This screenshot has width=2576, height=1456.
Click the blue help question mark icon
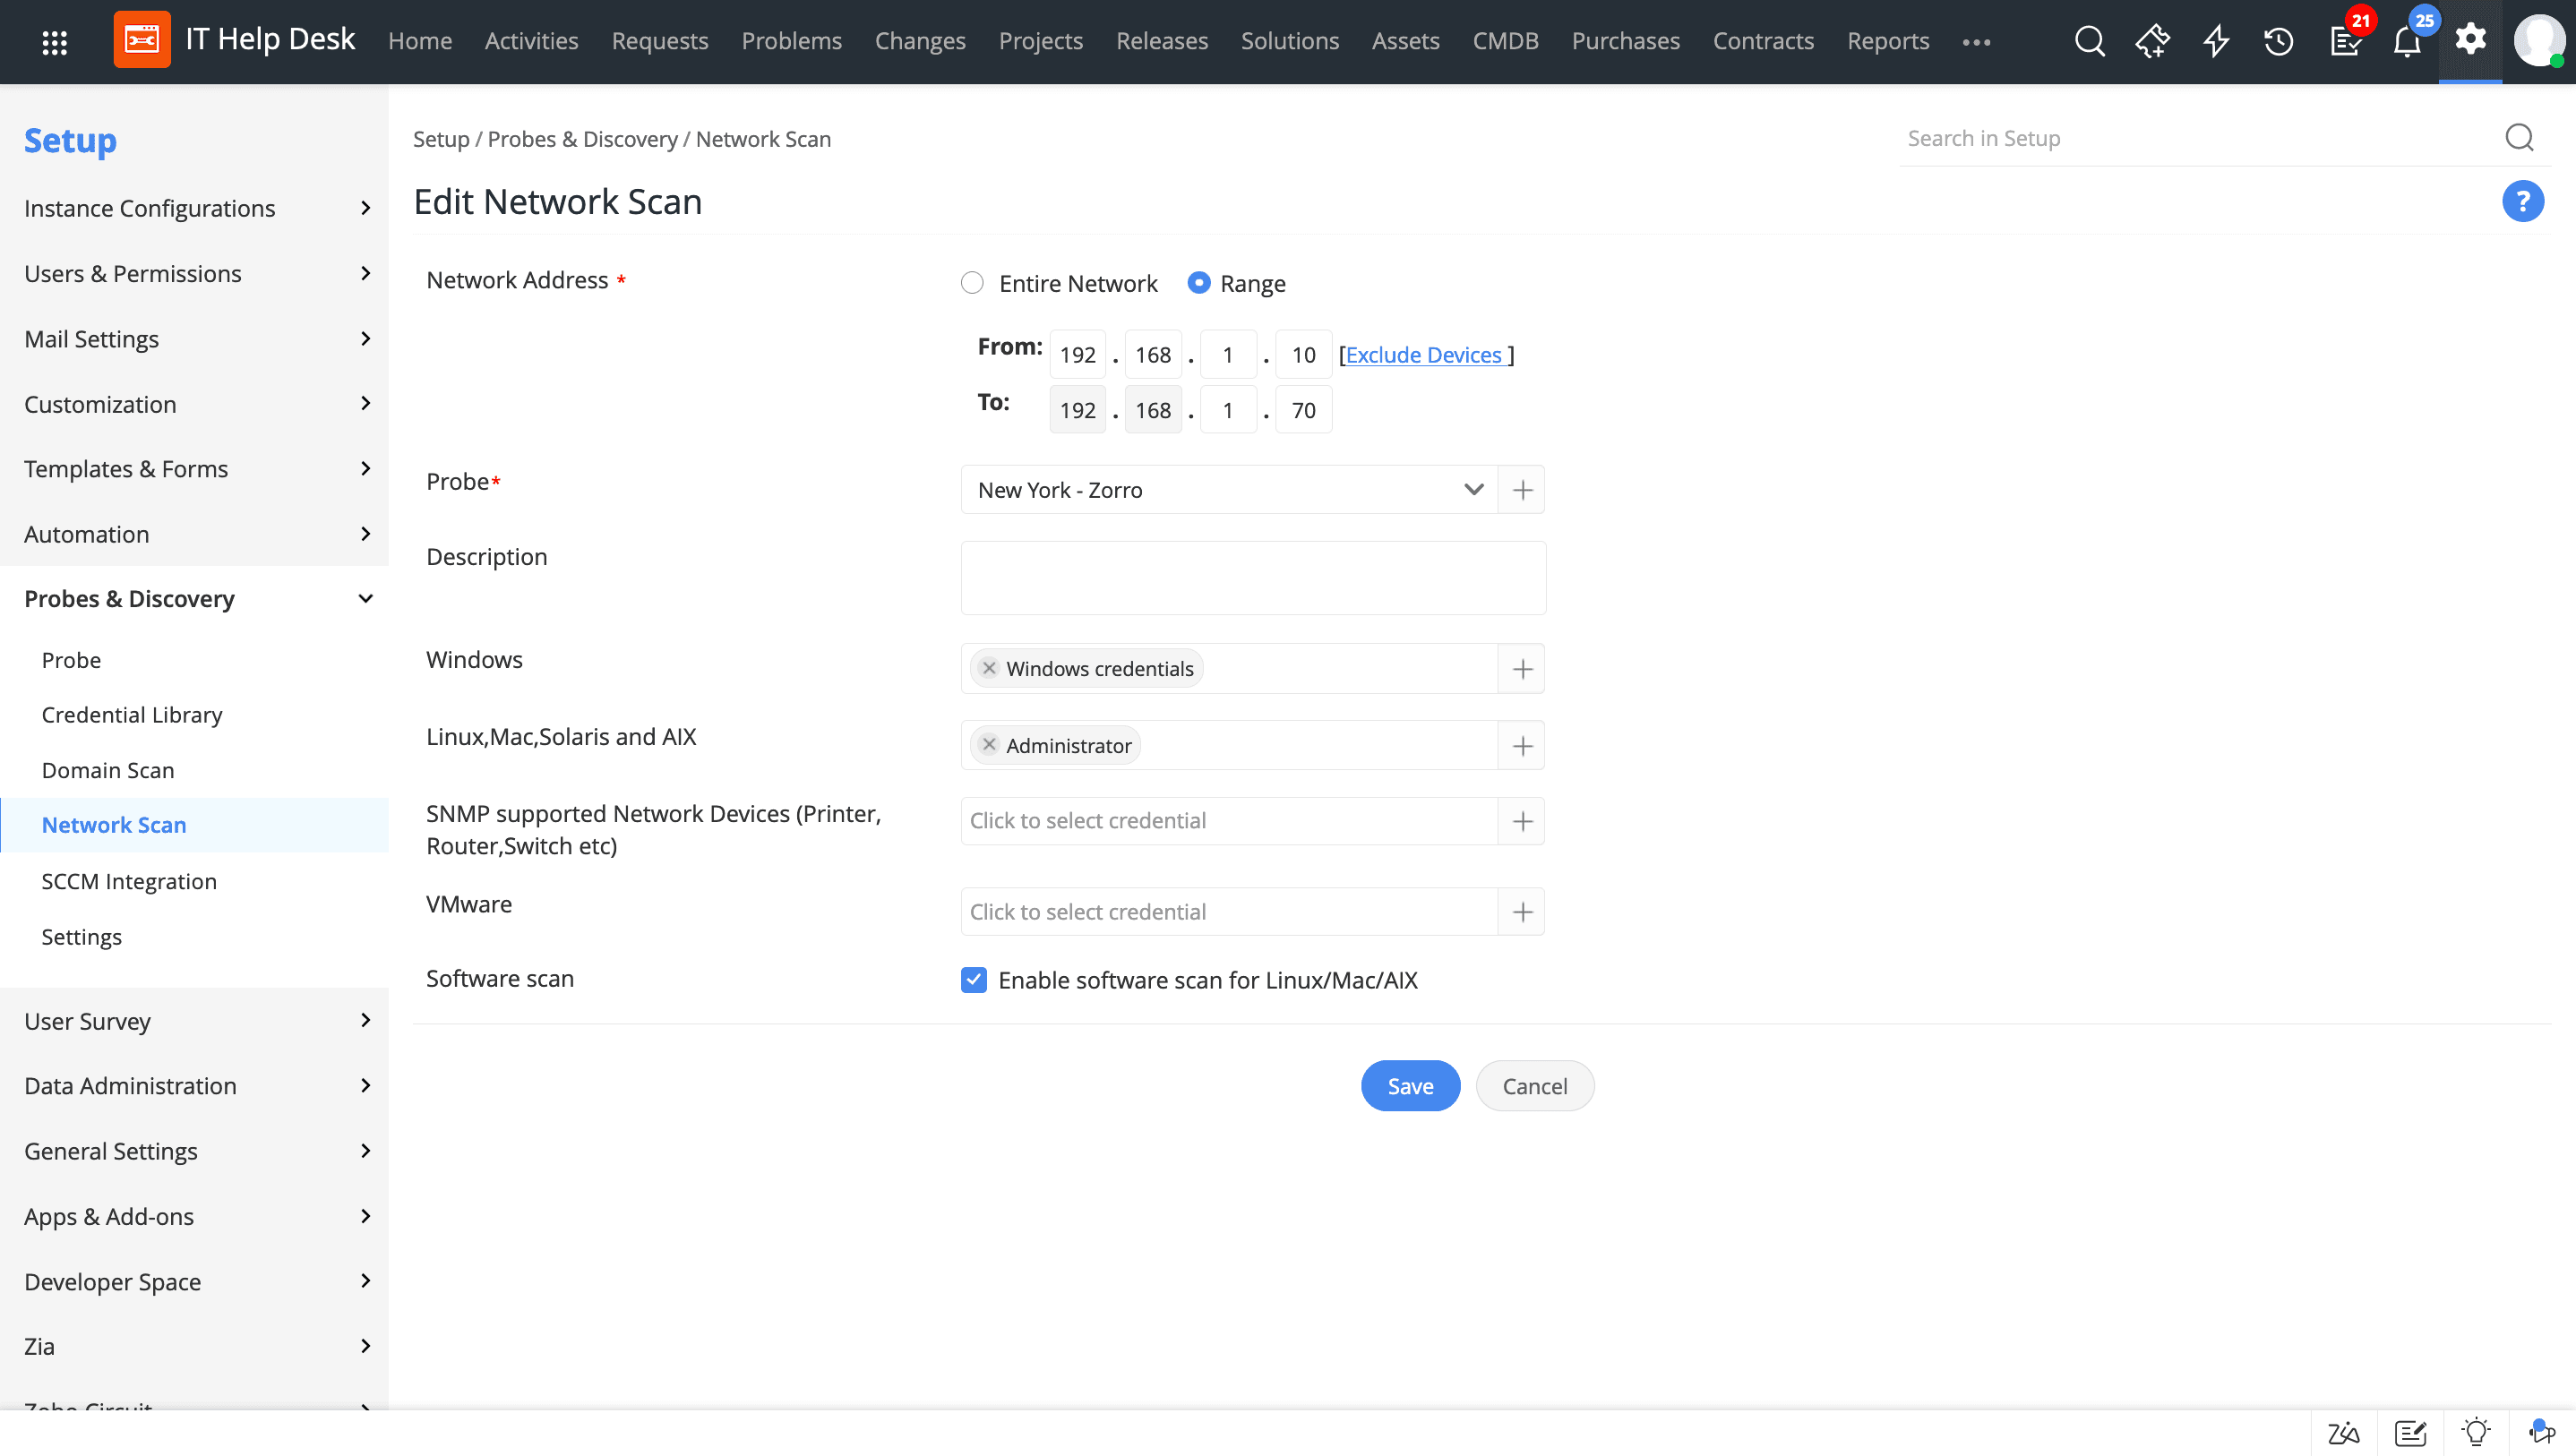pos(2522,201)
